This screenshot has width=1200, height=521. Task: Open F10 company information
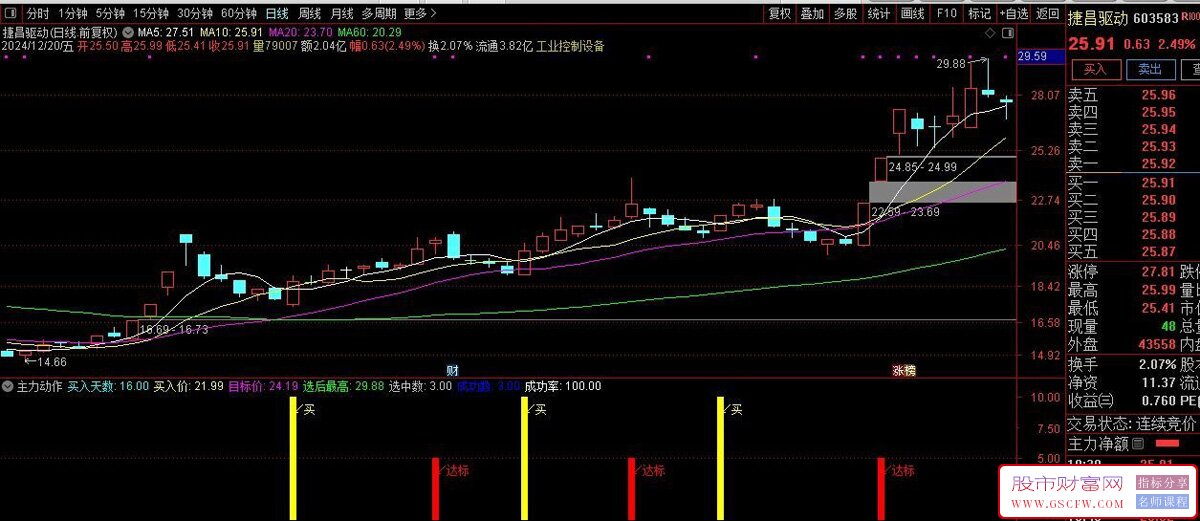coord(946,14)
